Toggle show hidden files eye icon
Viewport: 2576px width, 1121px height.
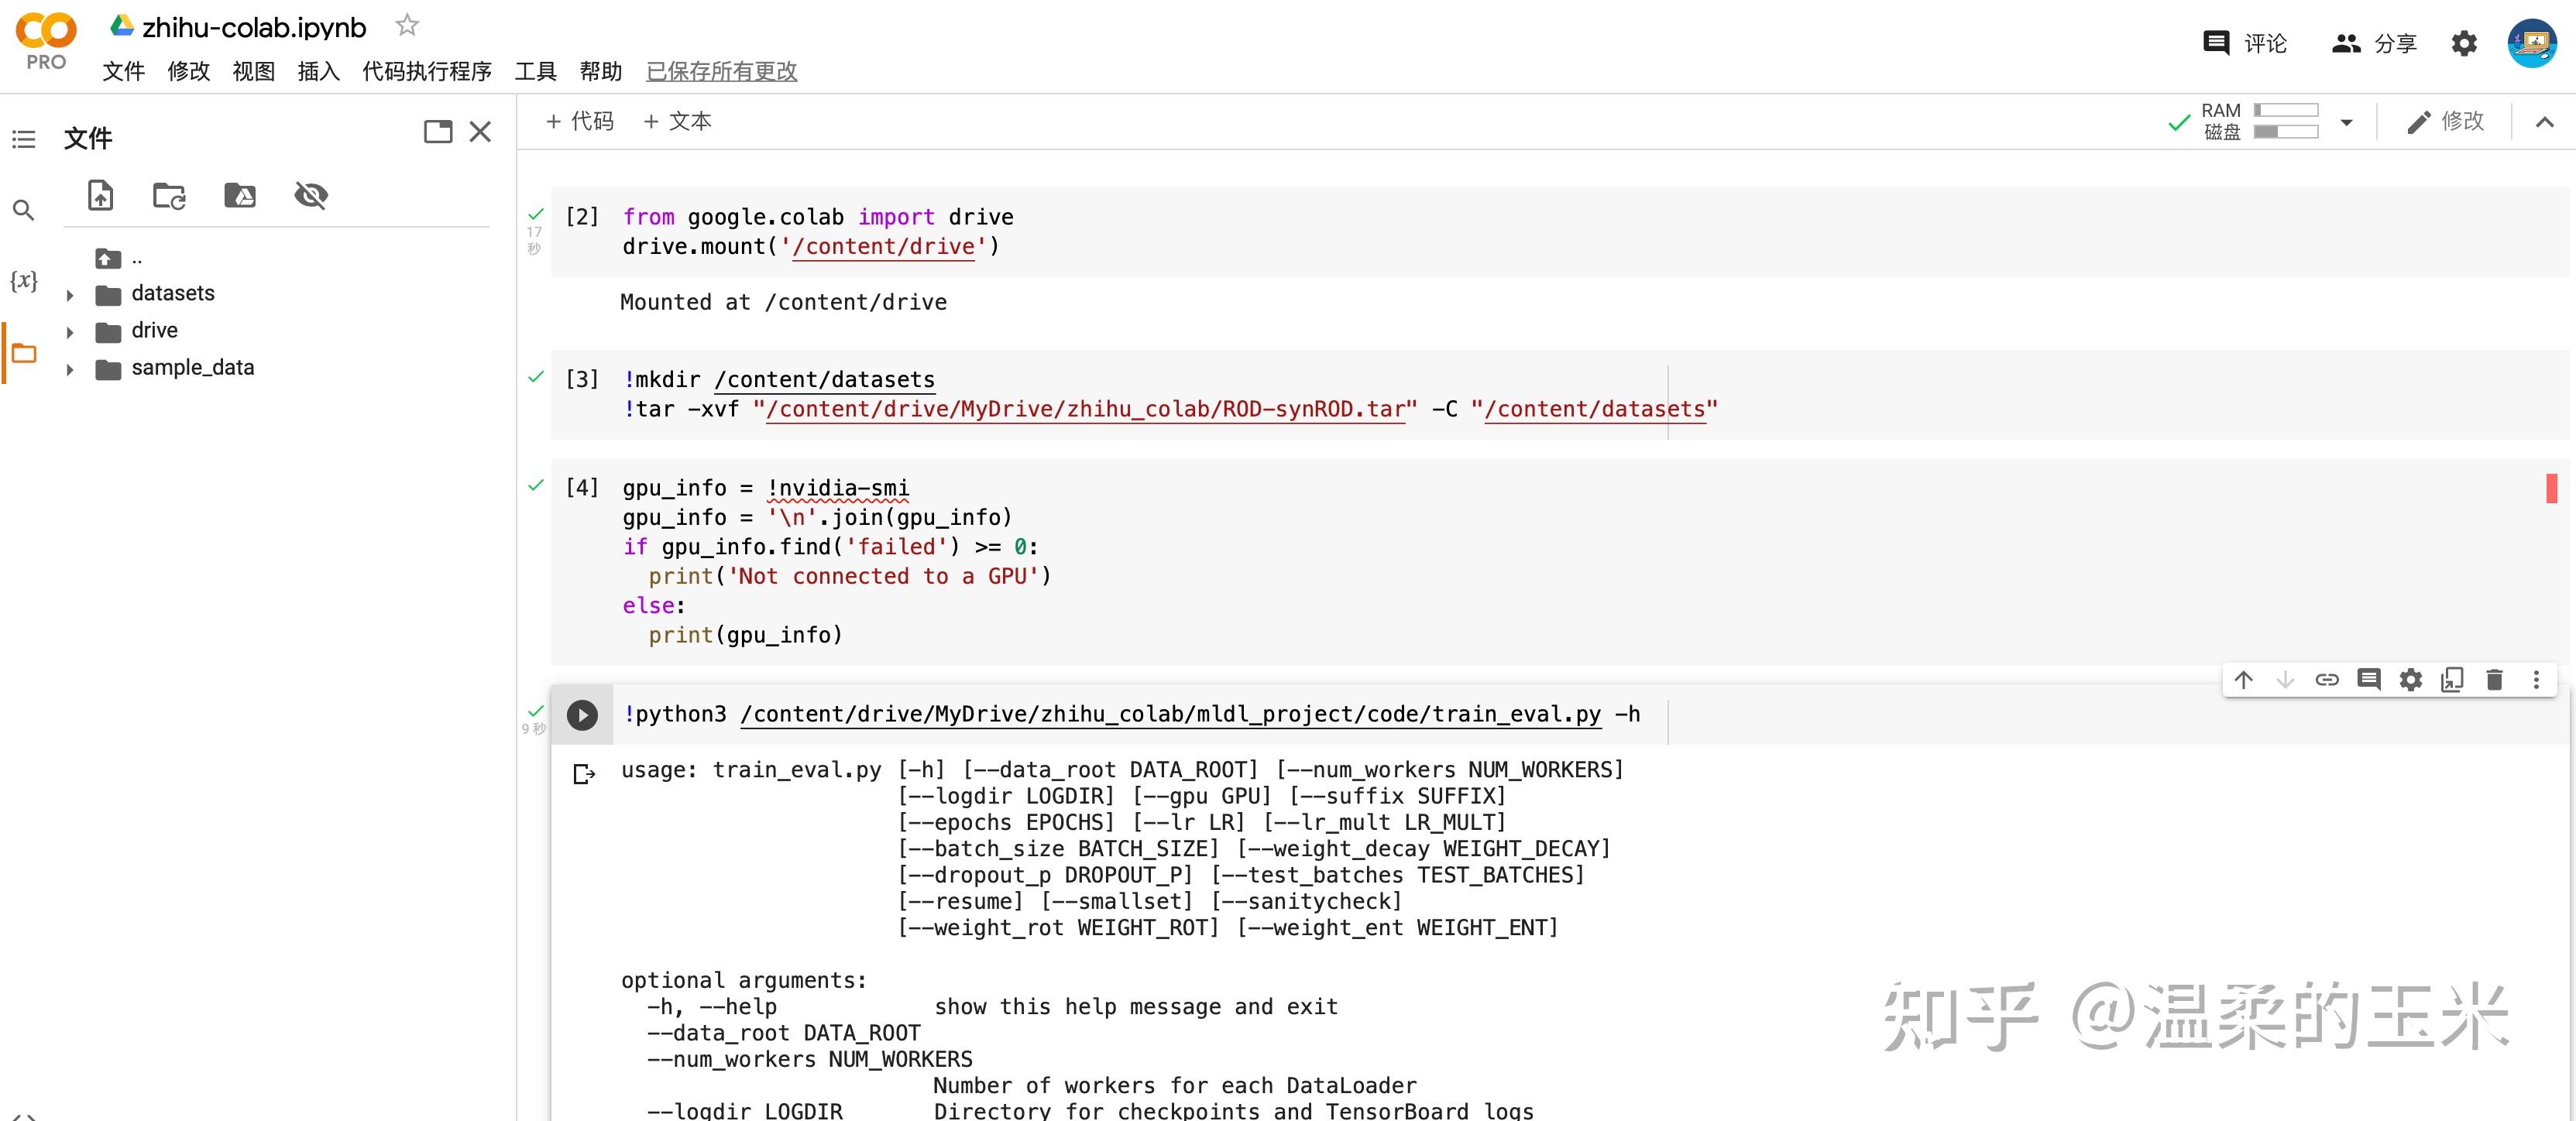tap(311, 195)
